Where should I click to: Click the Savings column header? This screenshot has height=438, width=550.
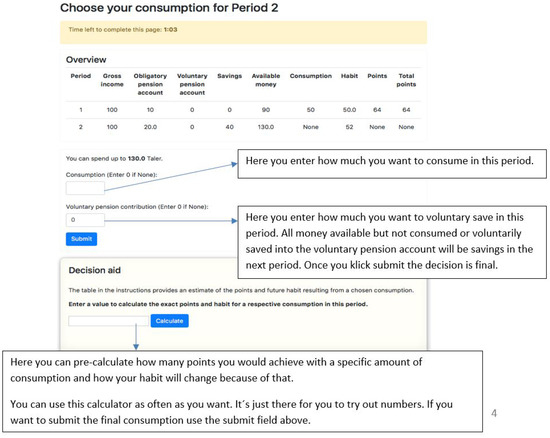229,76
